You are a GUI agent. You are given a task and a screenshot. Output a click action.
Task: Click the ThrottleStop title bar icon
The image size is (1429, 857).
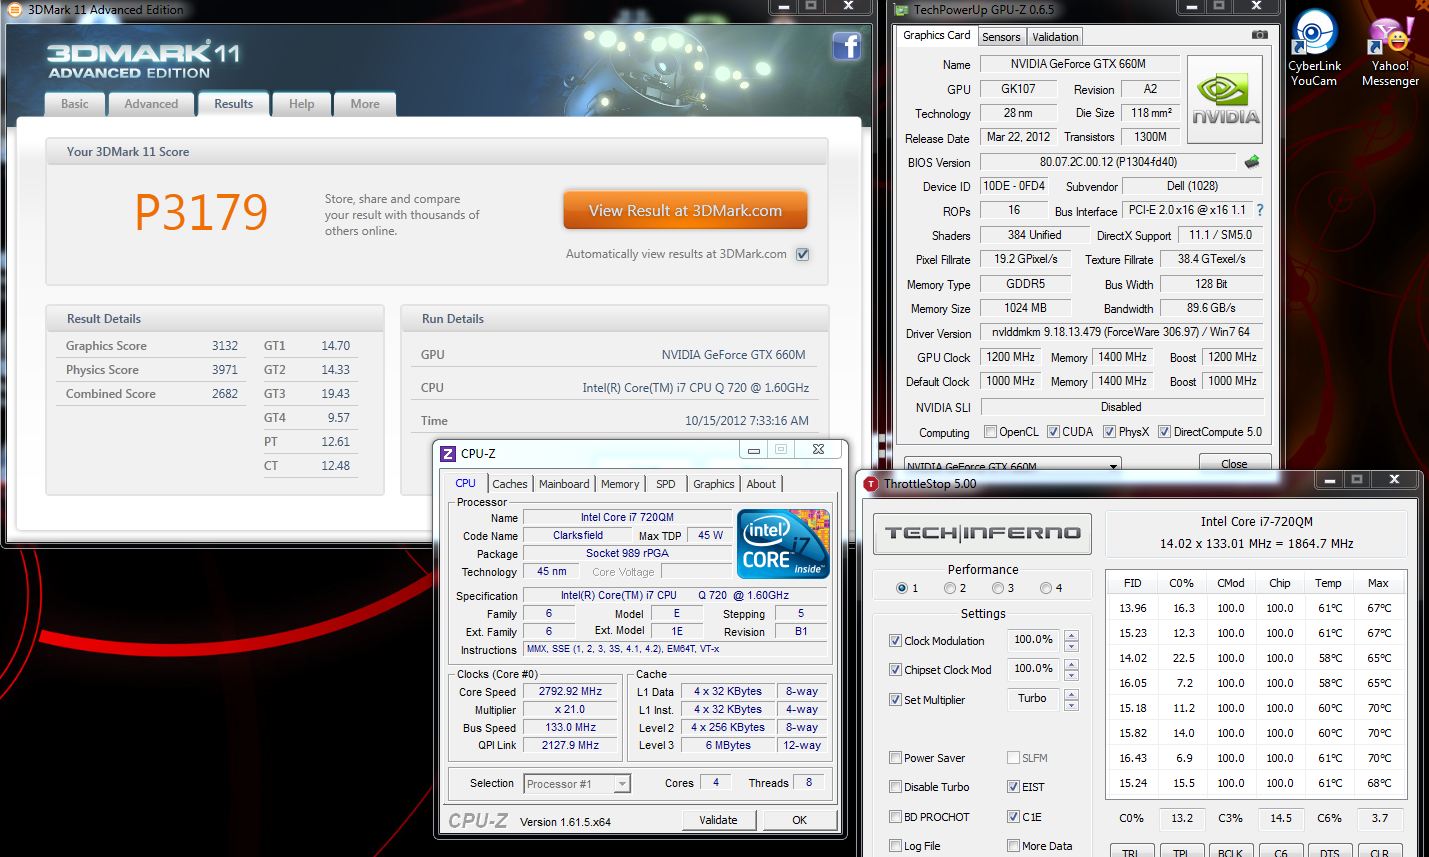(x=871, y=484)
